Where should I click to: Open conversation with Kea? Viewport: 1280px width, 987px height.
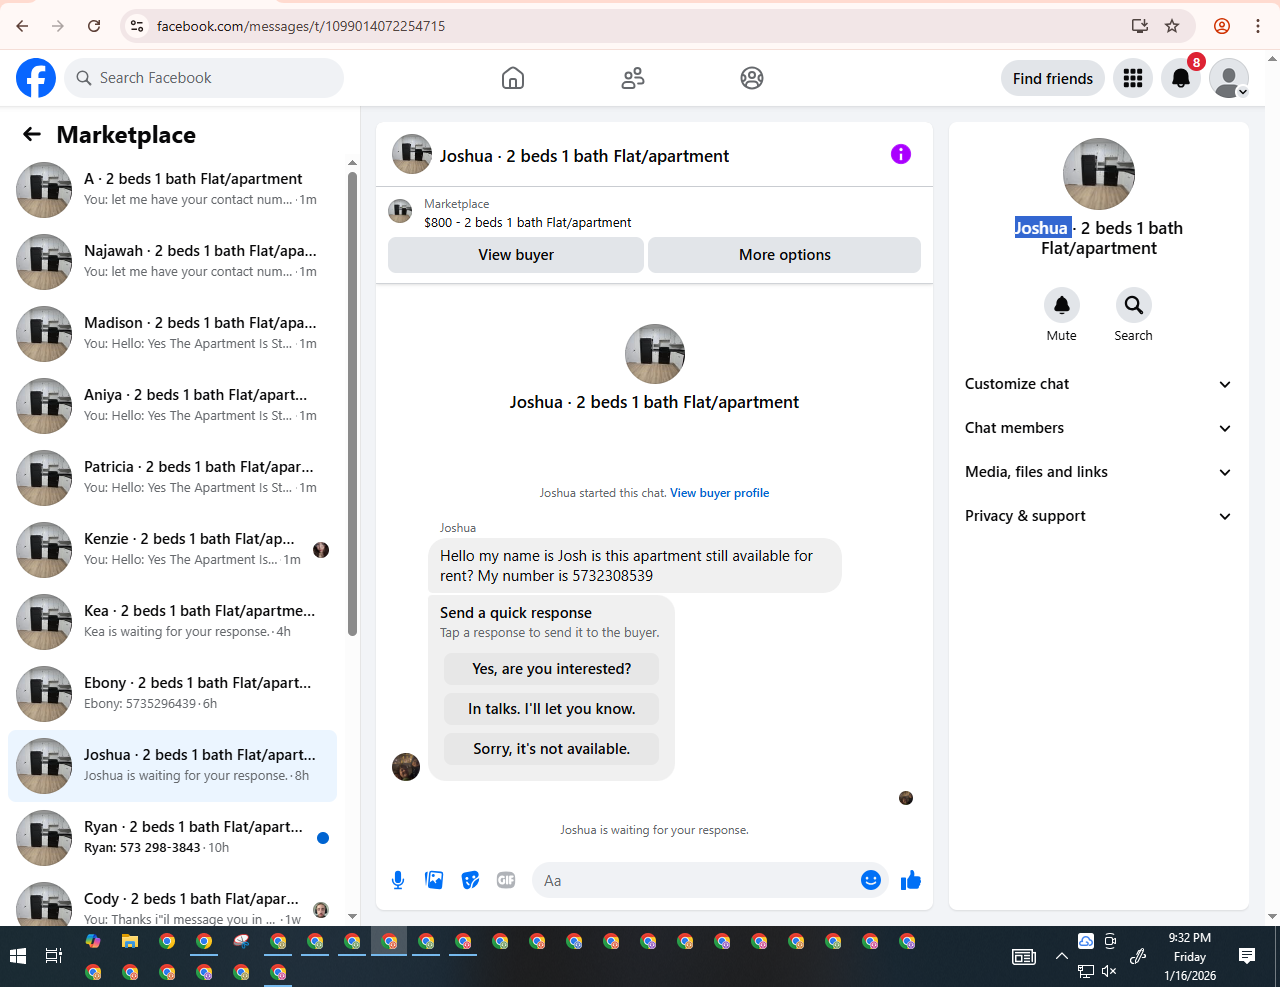coord(172,622)
